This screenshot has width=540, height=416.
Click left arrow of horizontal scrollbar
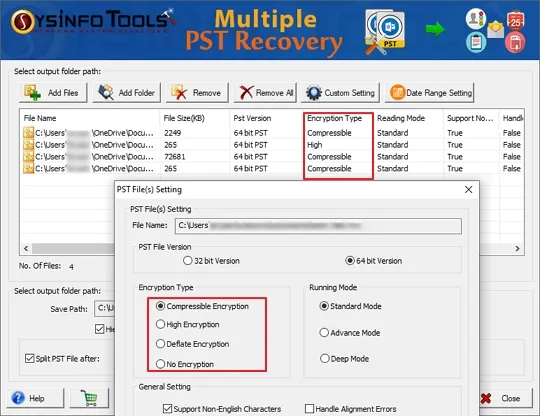(26, 248)
